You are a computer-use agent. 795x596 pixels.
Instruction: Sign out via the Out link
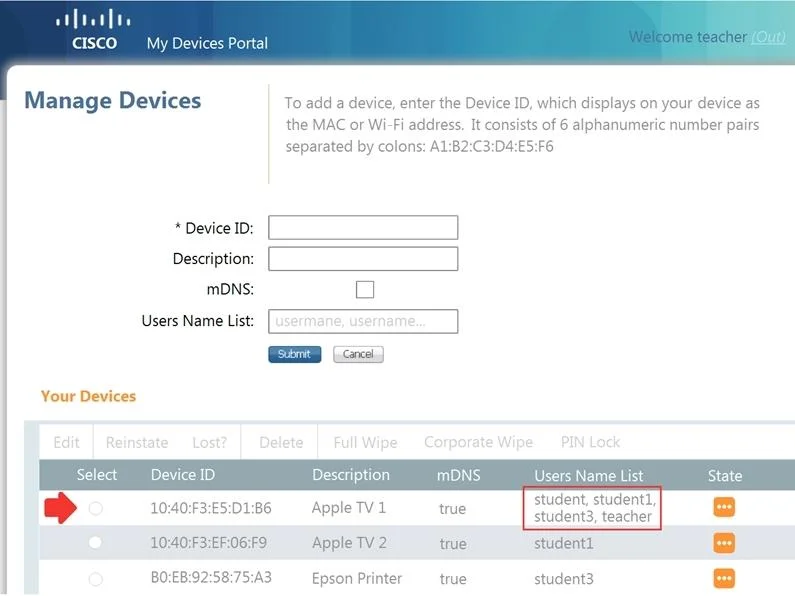click(x=768, y=37)
